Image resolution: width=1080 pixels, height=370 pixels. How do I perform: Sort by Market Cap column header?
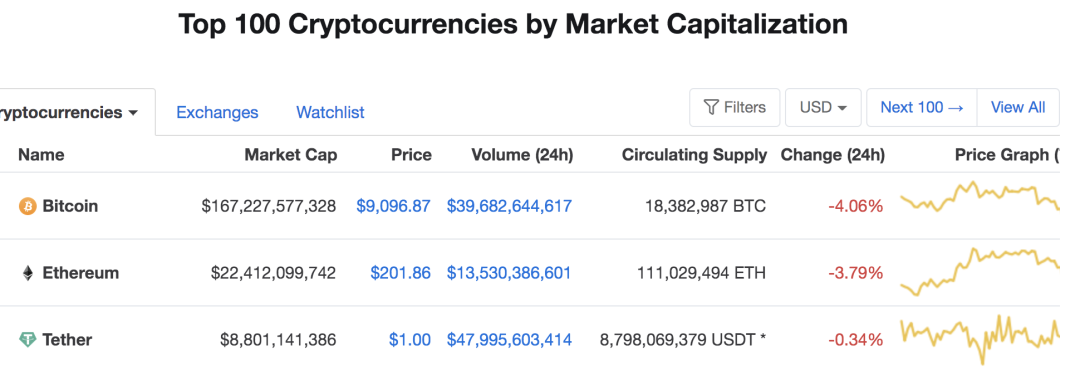(291, 155)
